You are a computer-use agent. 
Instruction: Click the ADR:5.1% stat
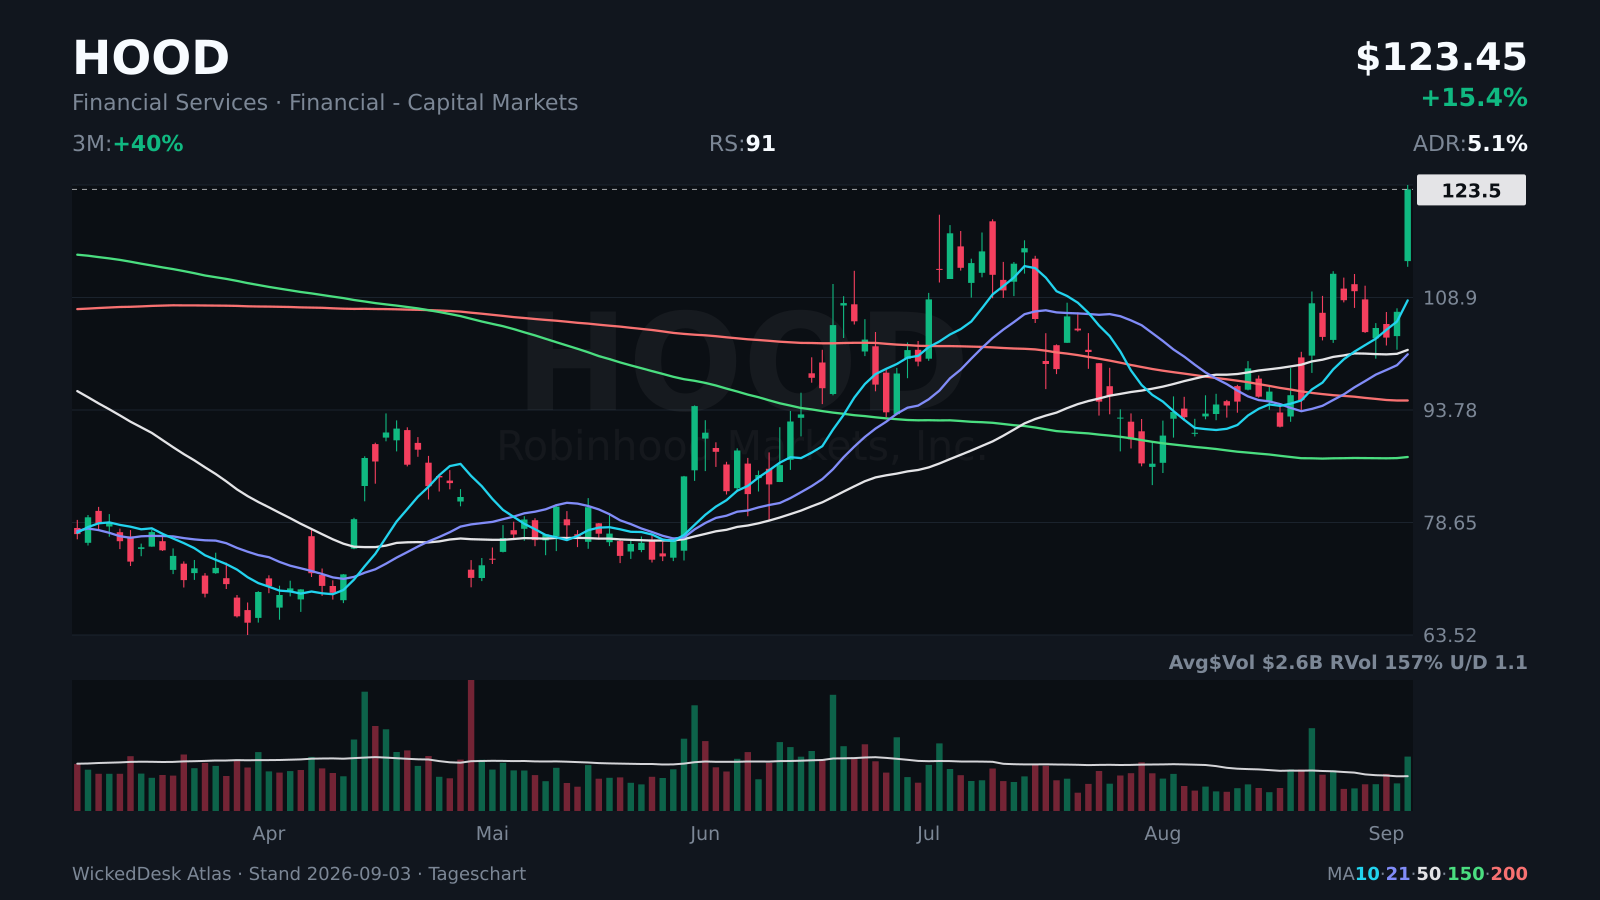(x=1470, y=144)
